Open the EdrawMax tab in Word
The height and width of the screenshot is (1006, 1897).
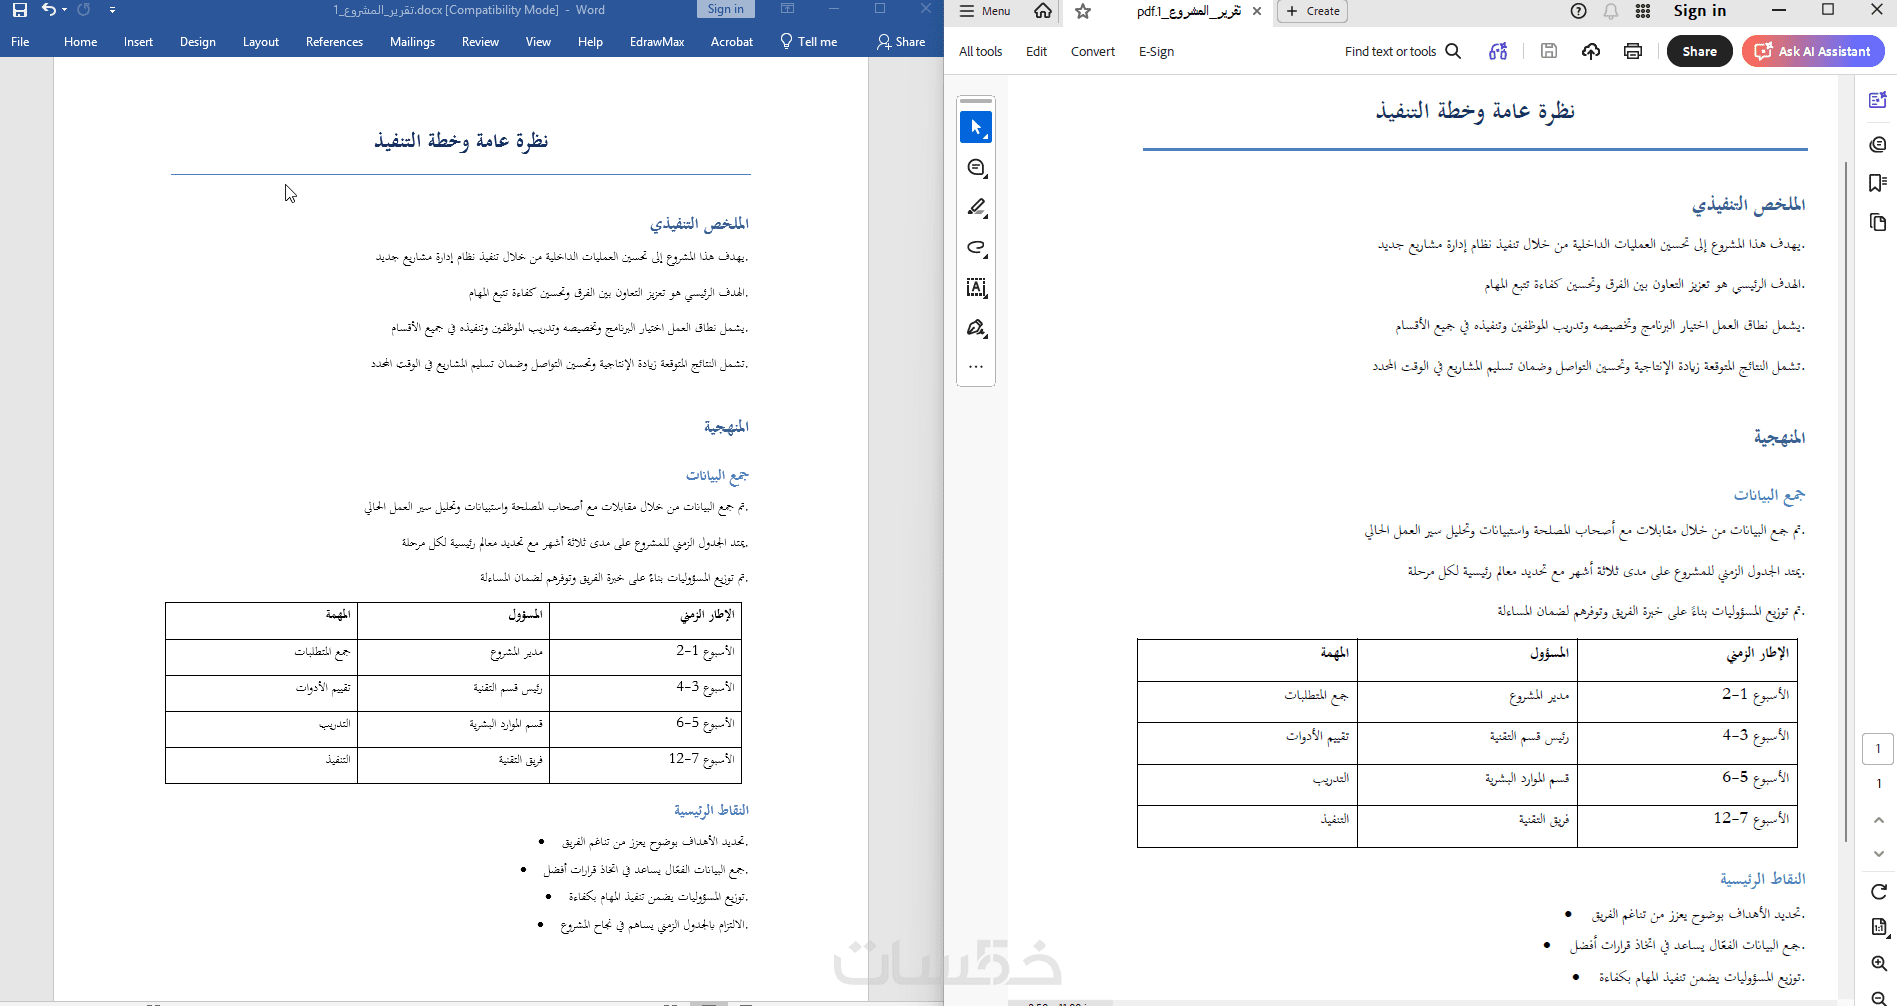coord(657,42)
